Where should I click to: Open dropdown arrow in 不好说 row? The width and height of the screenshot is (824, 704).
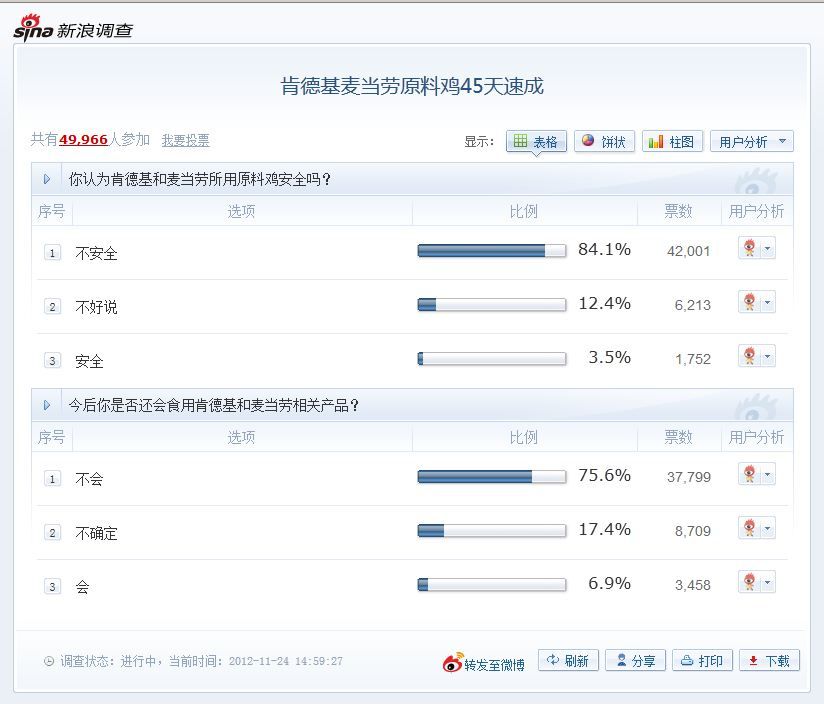click(x=768, y=302)
